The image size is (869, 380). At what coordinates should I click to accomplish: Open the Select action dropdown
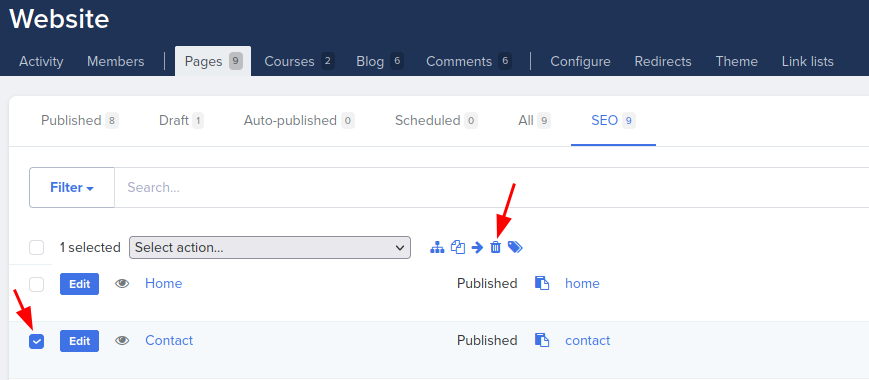[270, 248]
